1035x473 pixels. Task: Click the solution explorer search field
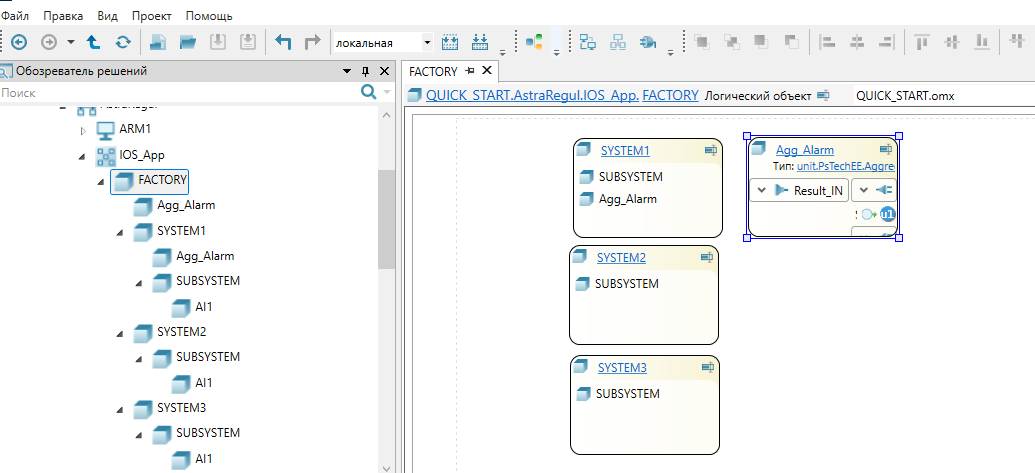click(175, 92)
